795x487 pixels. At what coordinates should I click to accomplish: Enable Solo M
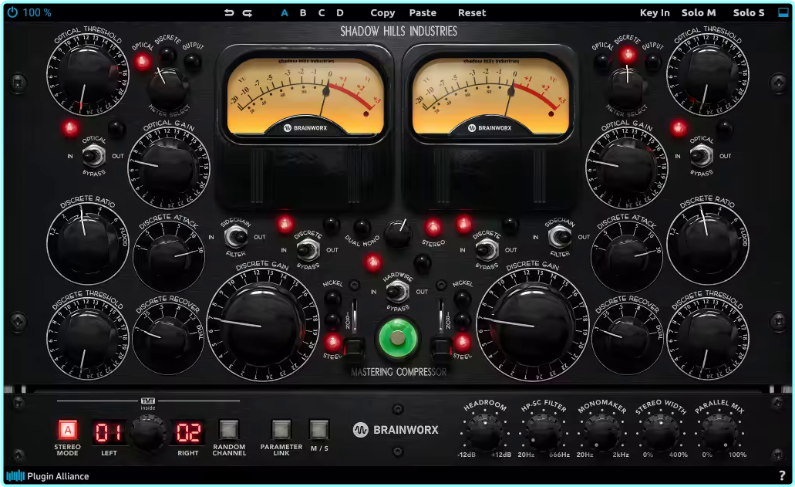pos(699,13)
